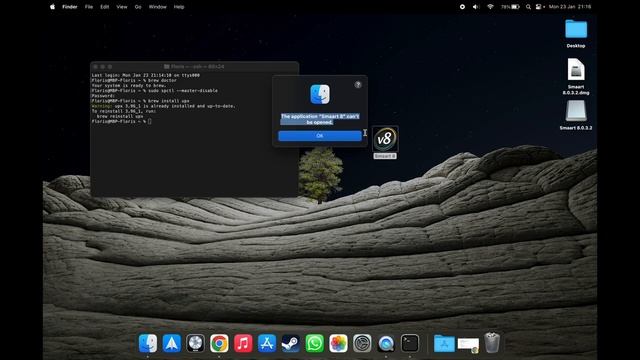Image resolution: width=640 pixels, height=360 pixels.
Task: Click the 'Last login' line in Terminal
Action: (146, 75)
